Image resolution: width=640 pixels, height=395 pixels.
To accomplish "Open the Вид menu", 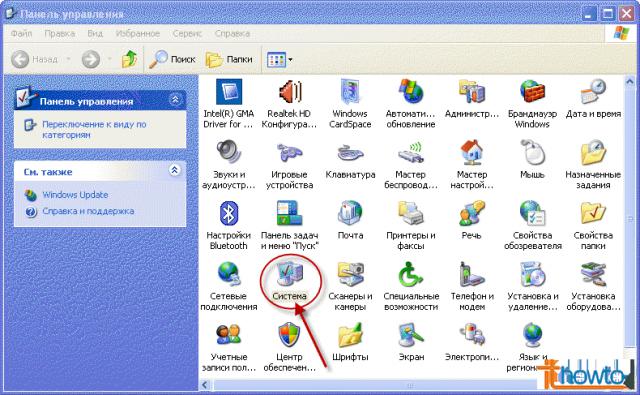I will tap(95, 33).
